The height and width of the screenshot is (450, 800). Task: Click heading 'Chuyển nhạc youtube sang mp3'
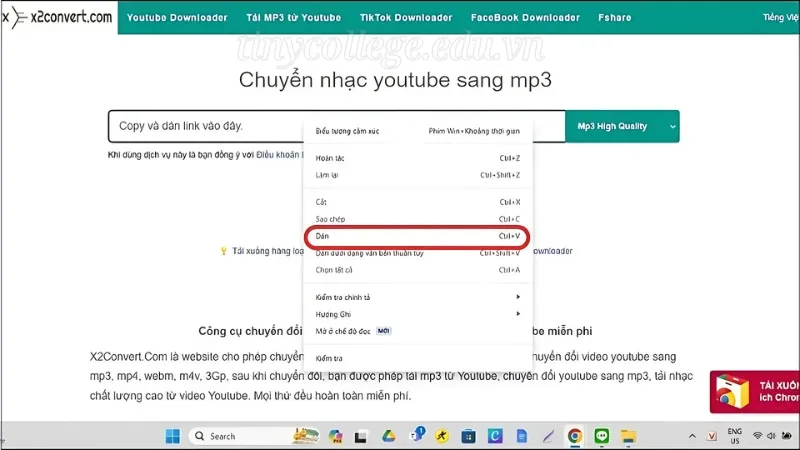(x=395, y=80)
